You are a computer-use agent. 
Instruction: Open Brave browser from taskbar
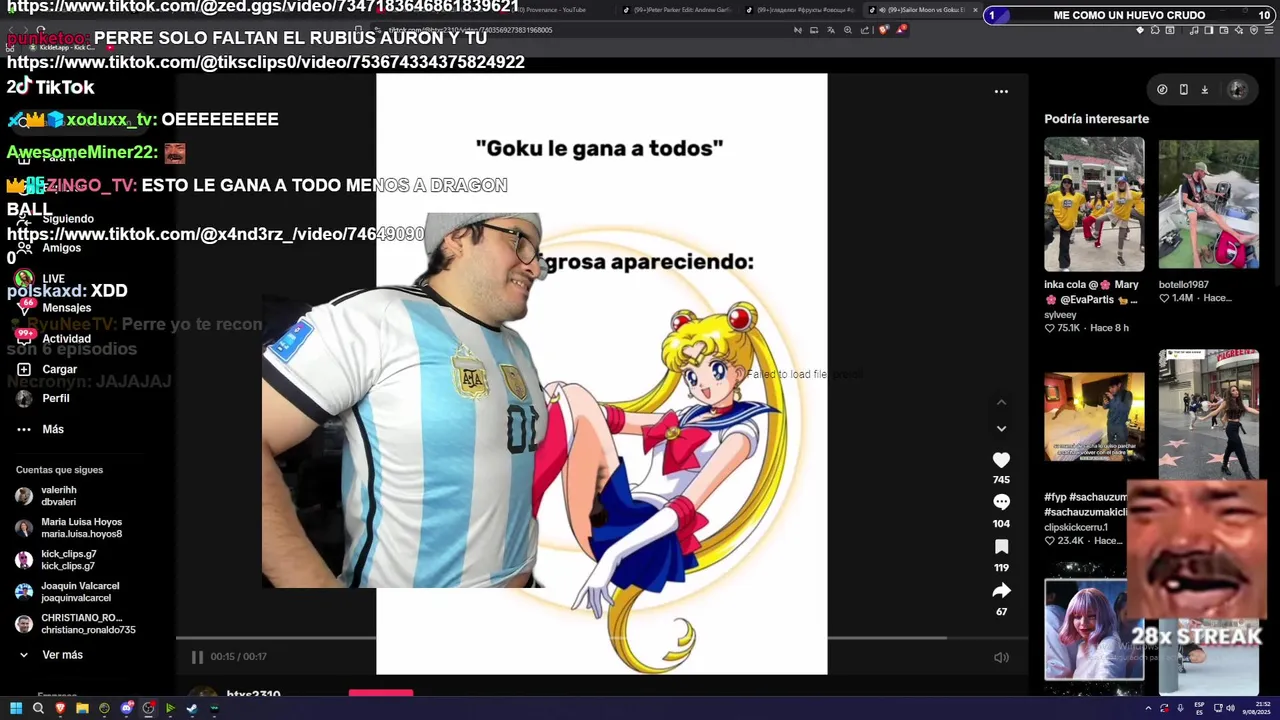click(60, 708)
